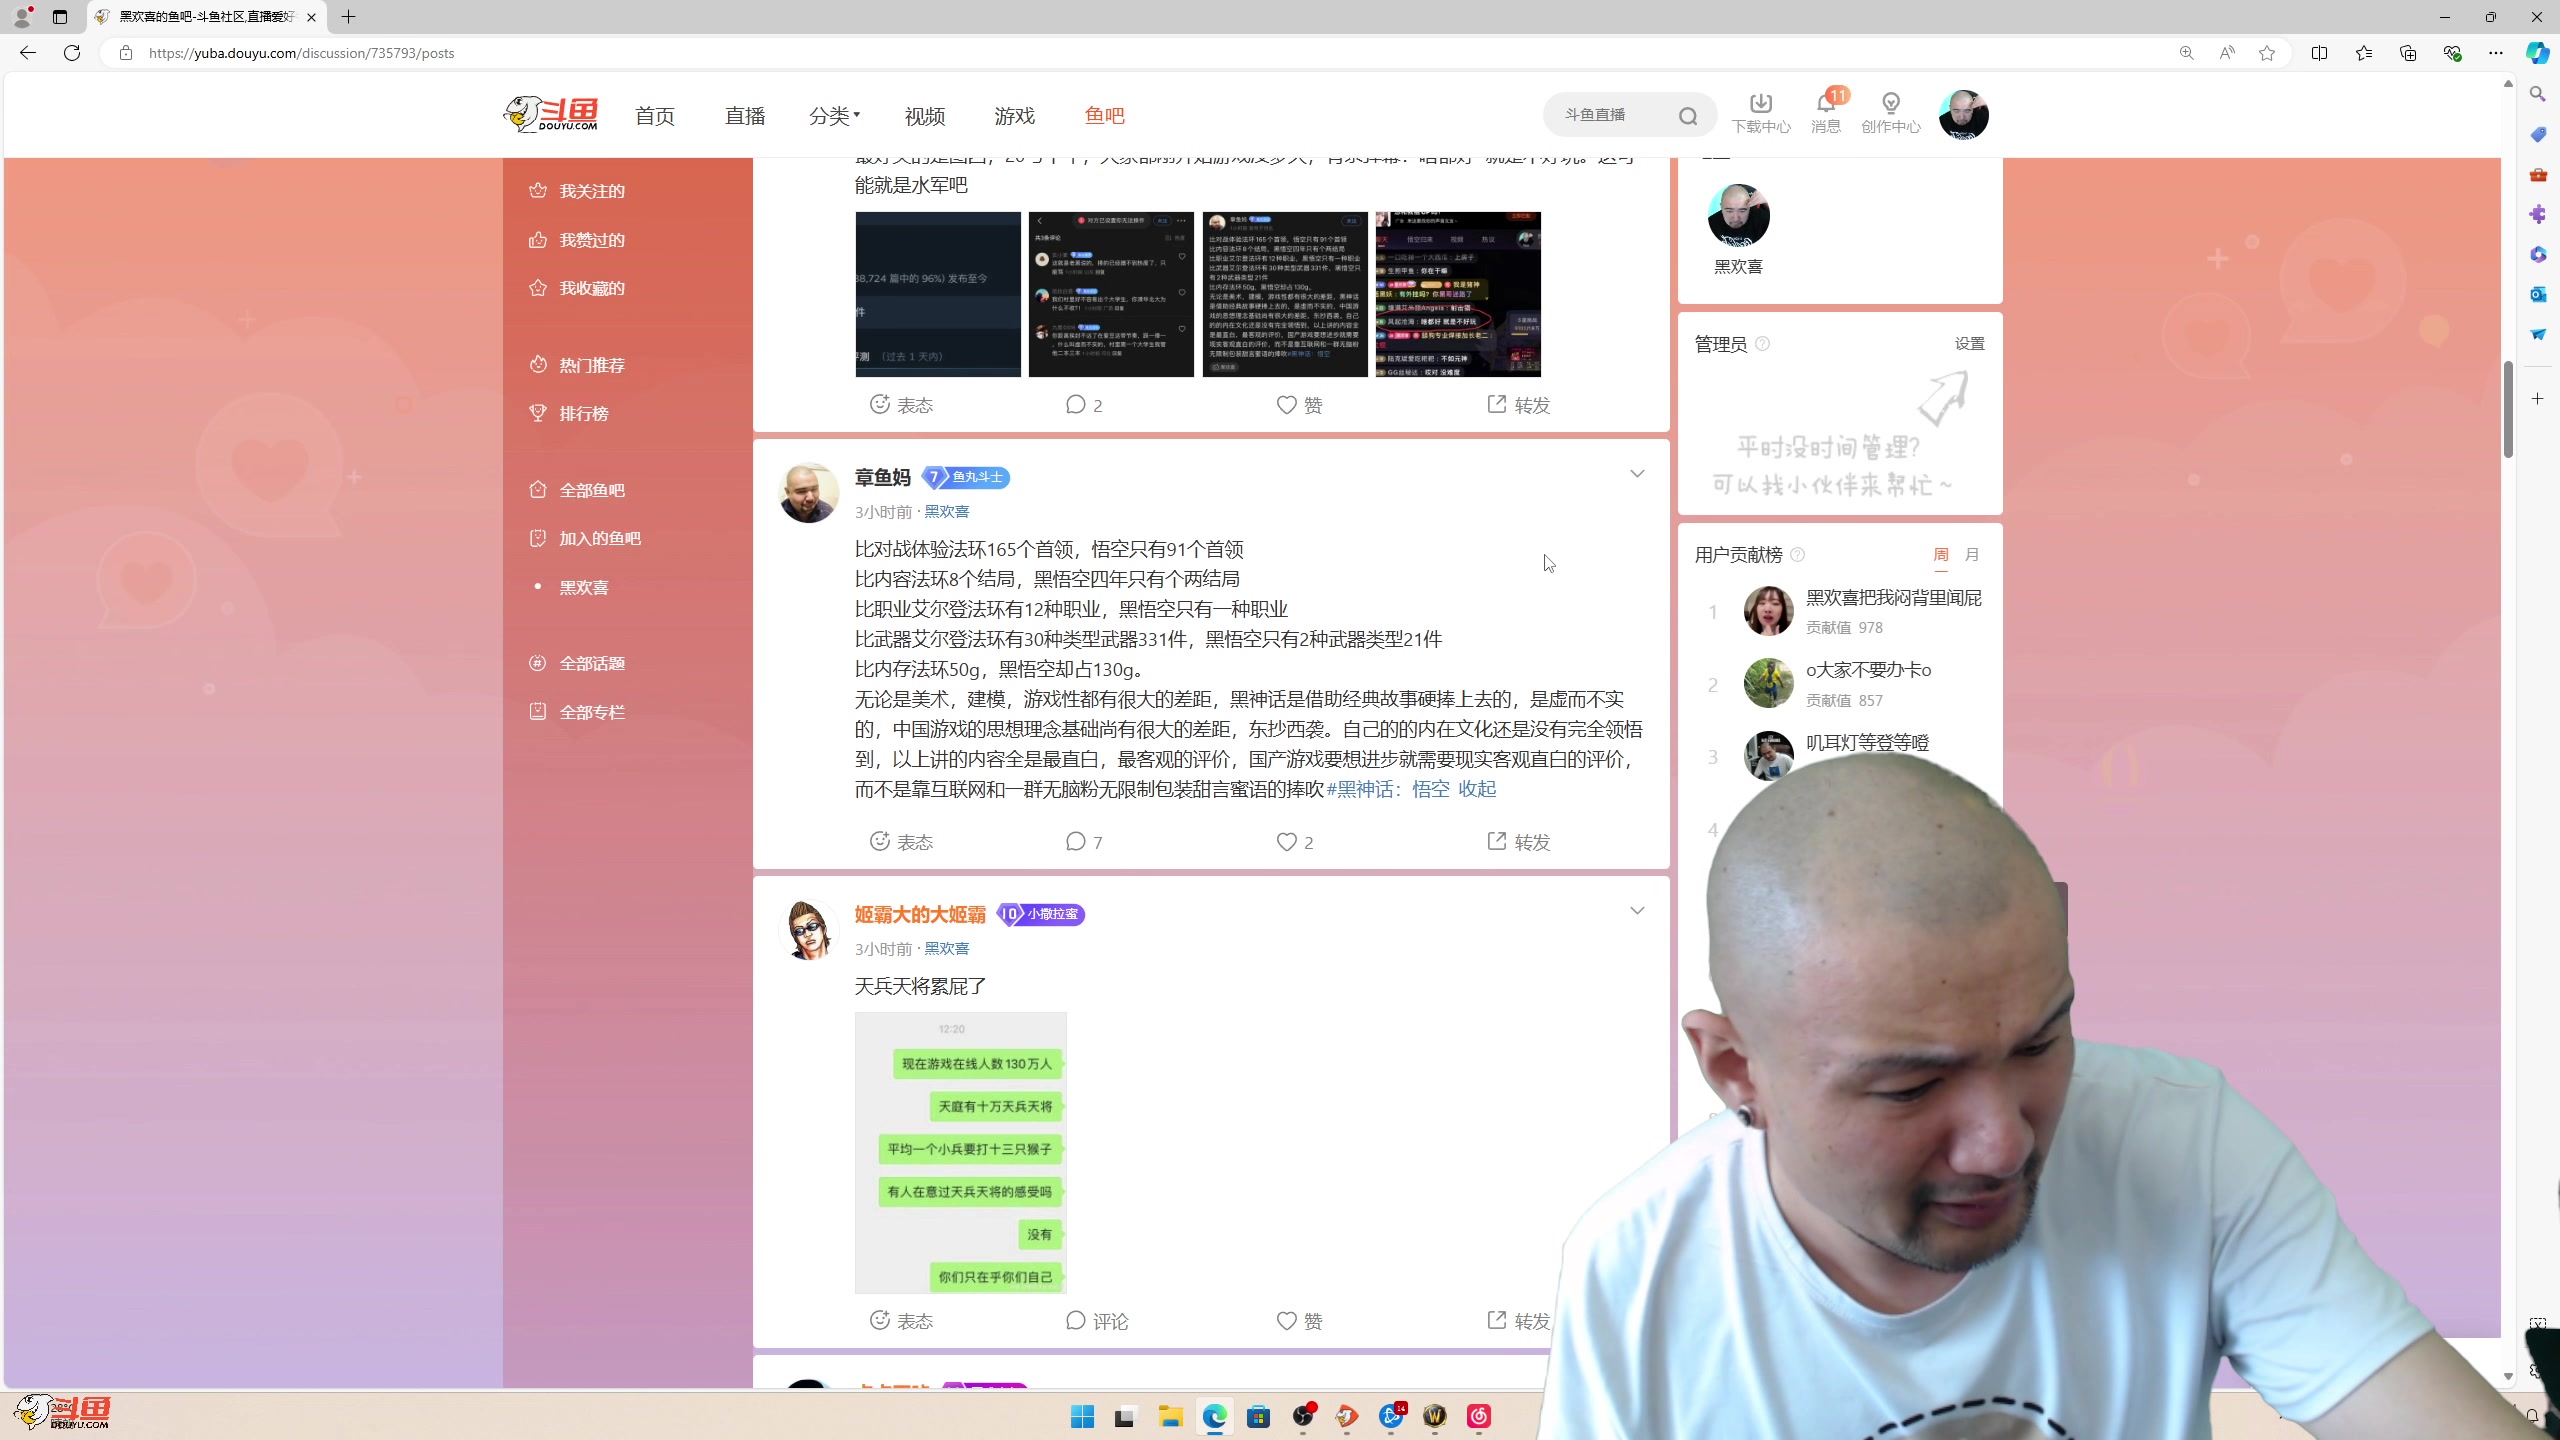Open second post image thumbnail
Image resolution: width=2560 pixels, height=1440 pixels.
pyautogui.click(x=1111, y=294)
